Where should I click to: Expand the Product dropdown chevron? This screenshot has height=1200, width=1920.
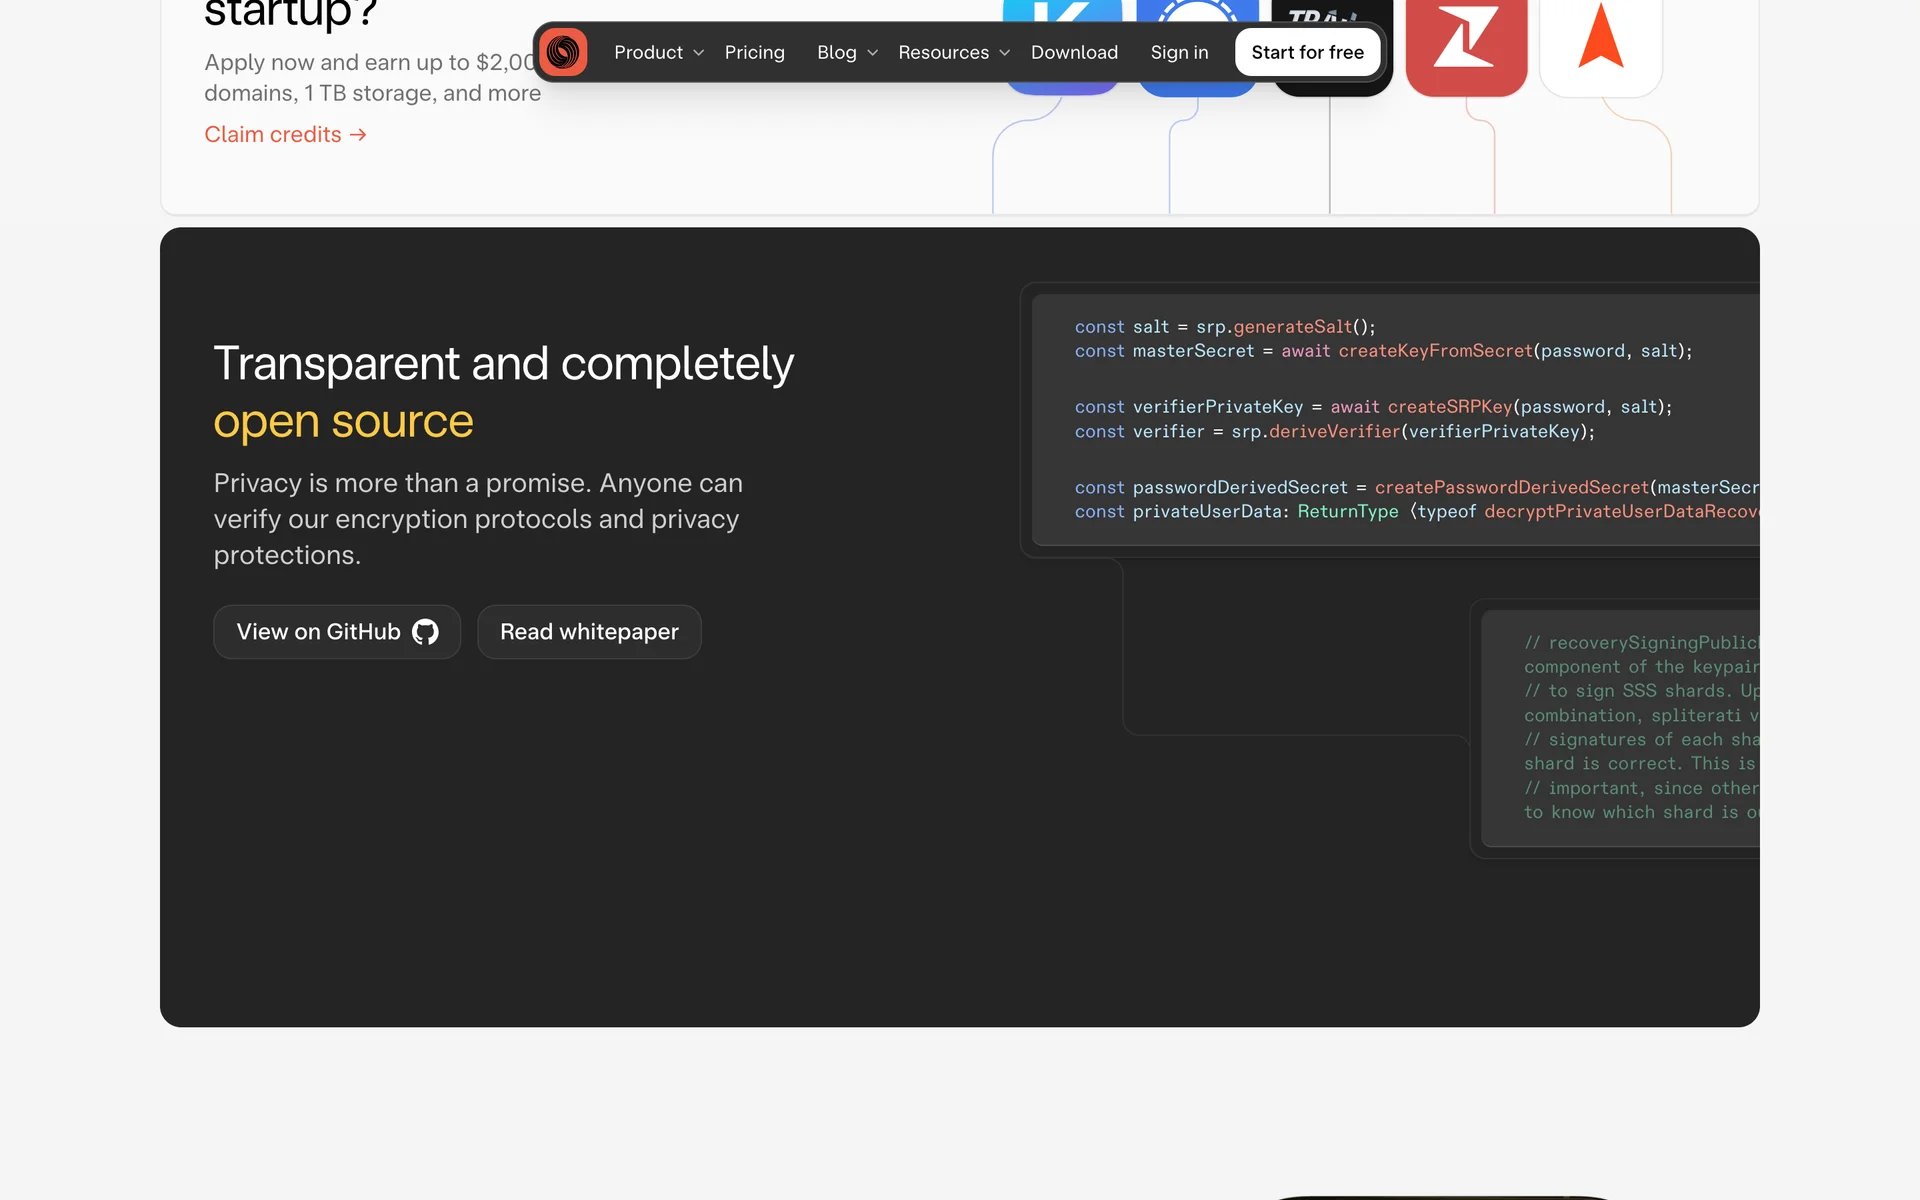pos(699,53)
